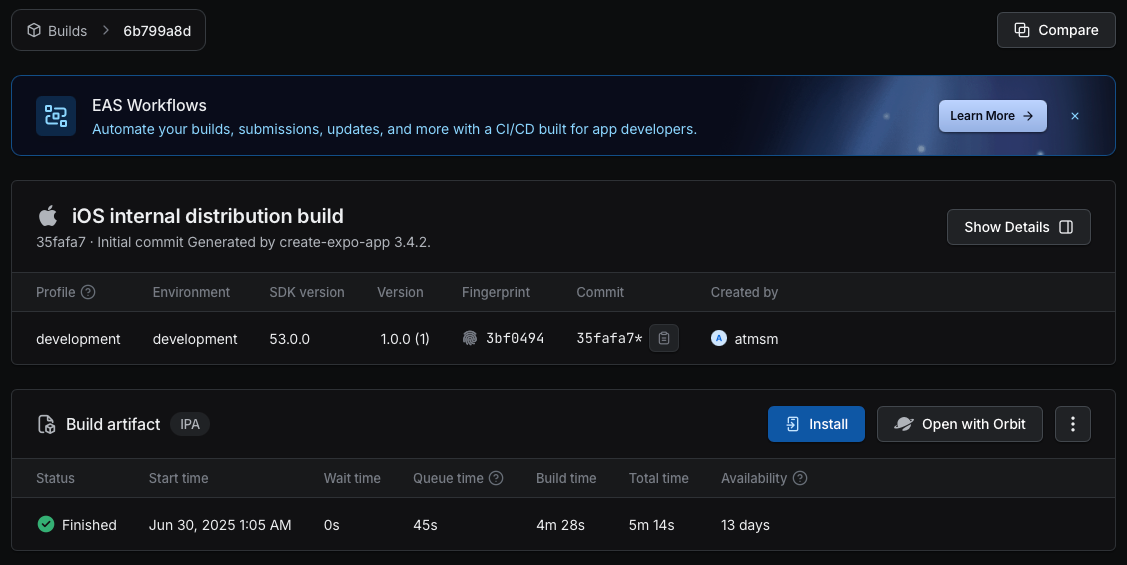Click the 5m 14s total time value

tap(651, 525)
